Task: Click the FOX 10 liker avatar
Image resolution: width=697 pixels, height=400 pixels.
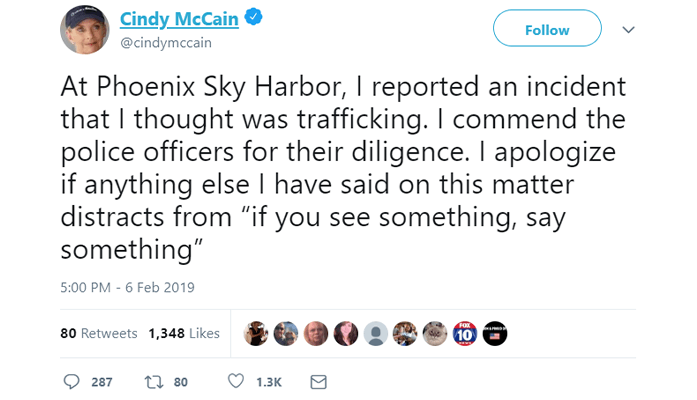Action: click(464, 333)
